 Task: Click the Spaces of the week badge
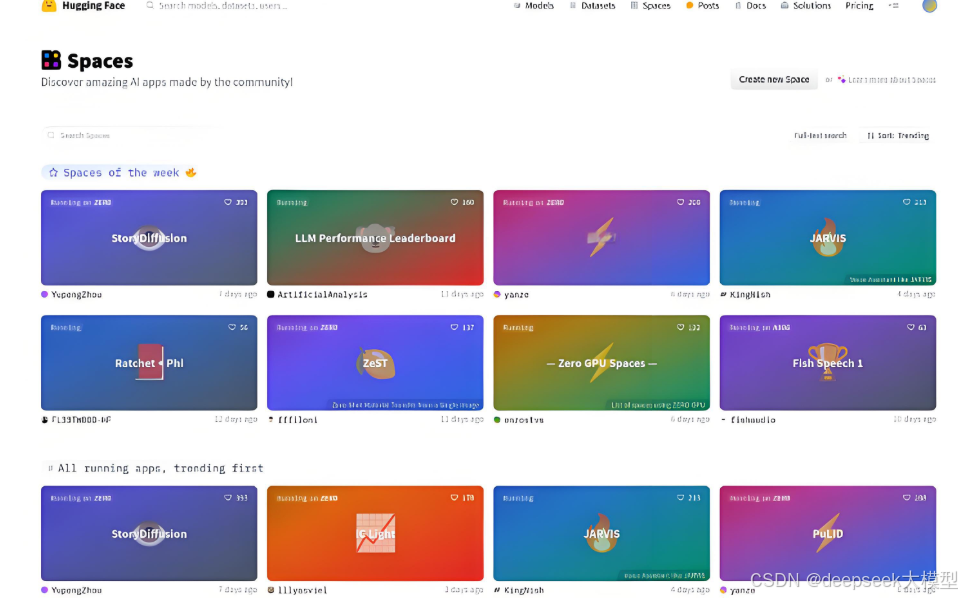120,172
